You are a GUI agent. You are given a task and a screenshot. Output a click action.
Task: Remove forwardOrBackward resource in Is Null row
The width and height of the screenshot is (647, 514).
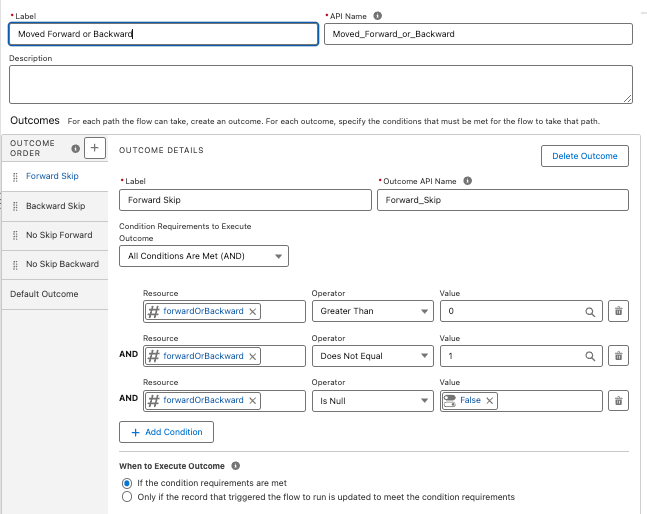click(253, 401)
